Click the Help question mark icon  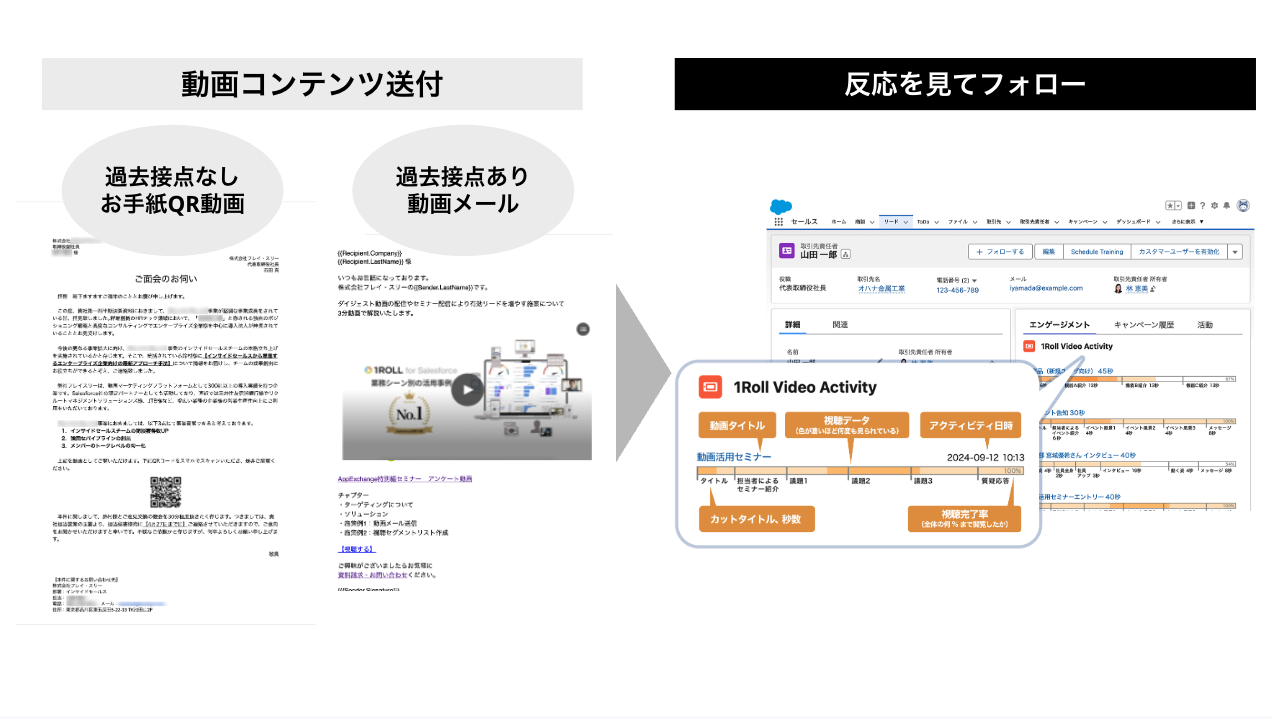1202,205
